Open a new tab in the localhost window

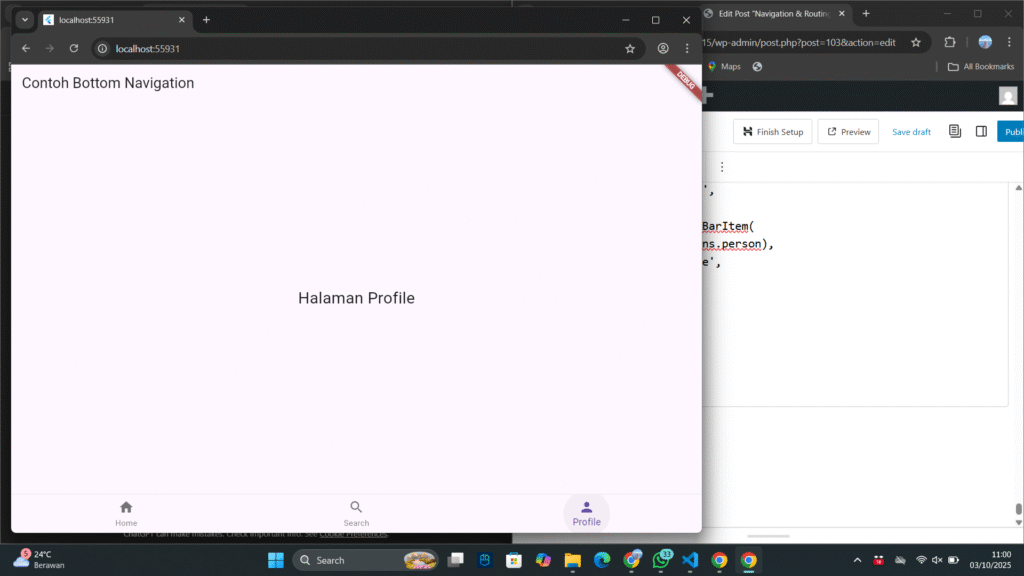pyautogui.click(x=206, y=20)
